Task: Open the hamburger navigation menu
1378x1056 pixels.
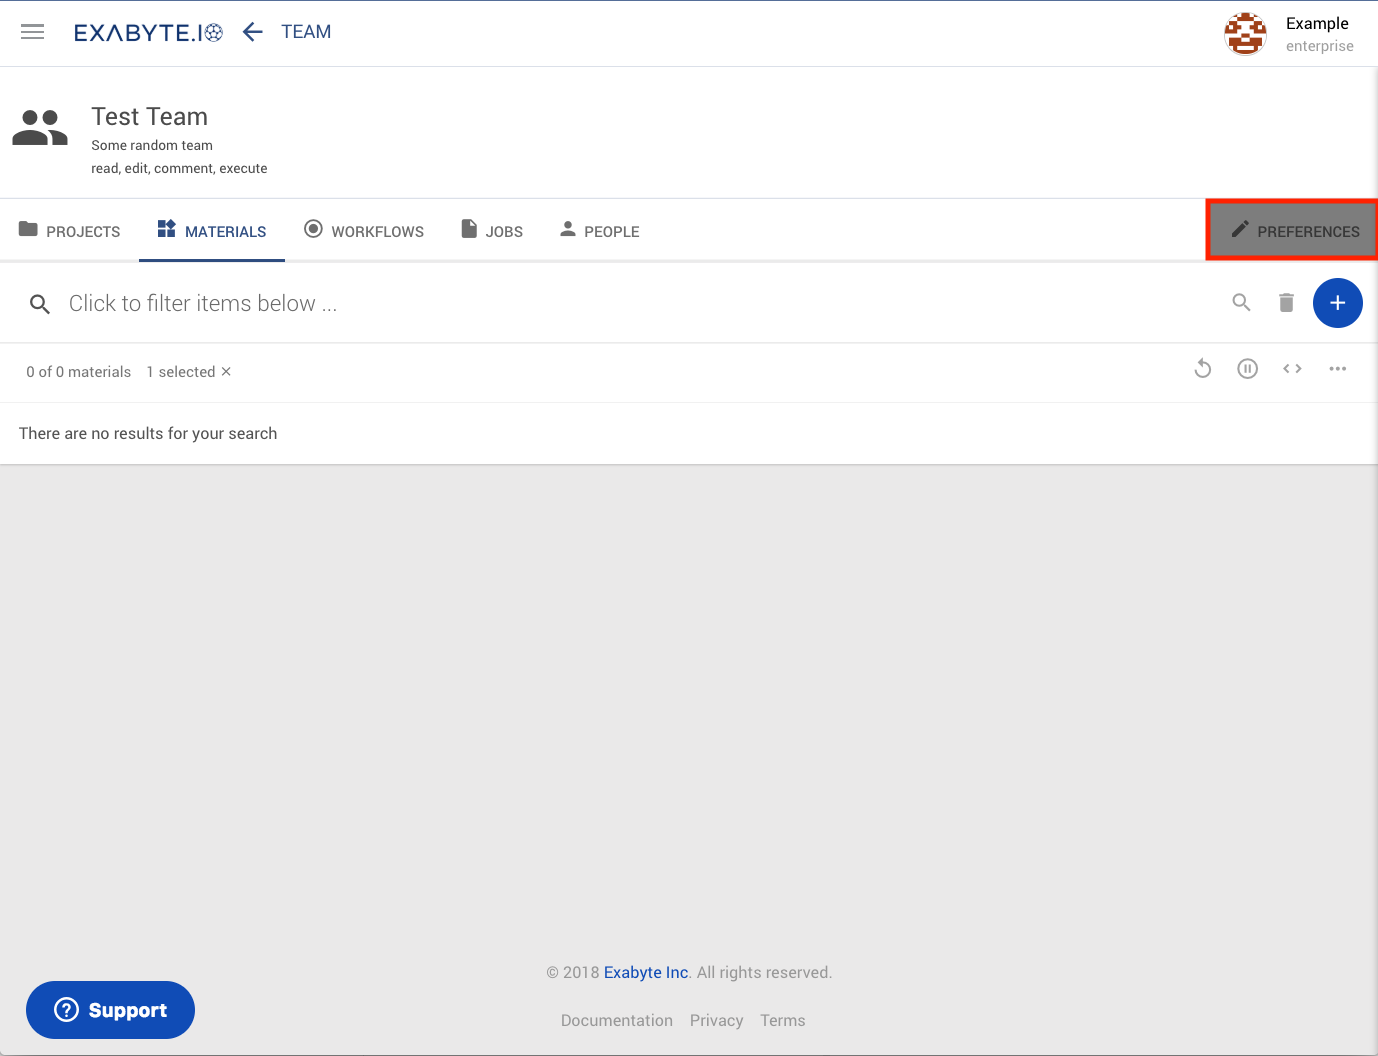Action: tap(33, 32)
